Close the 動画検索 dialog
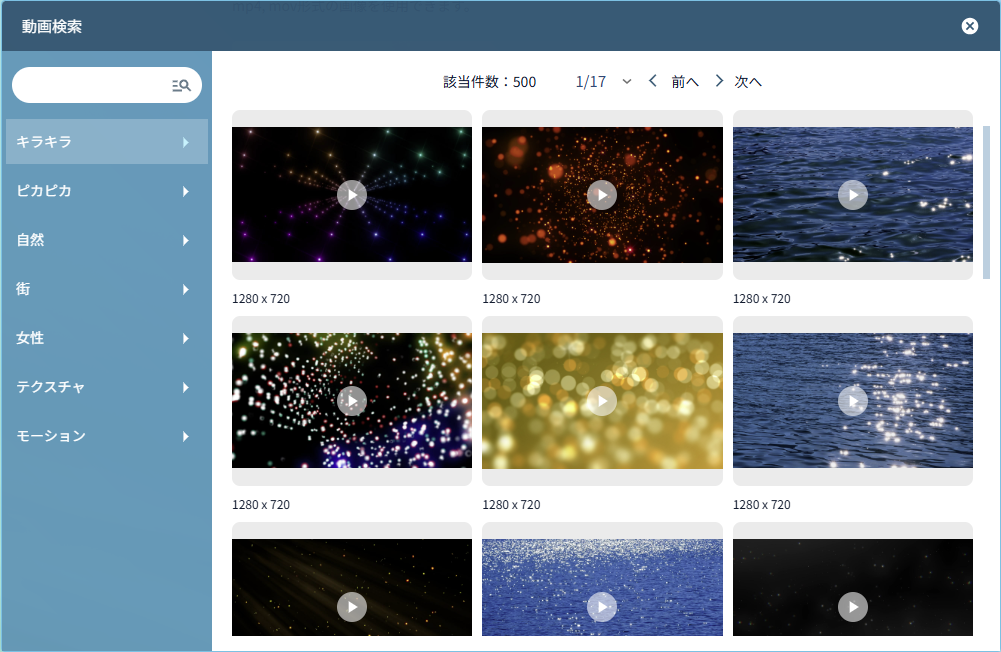Viewport: 1001px width, 652px height. pyautogui.click(x=970, y=26)
